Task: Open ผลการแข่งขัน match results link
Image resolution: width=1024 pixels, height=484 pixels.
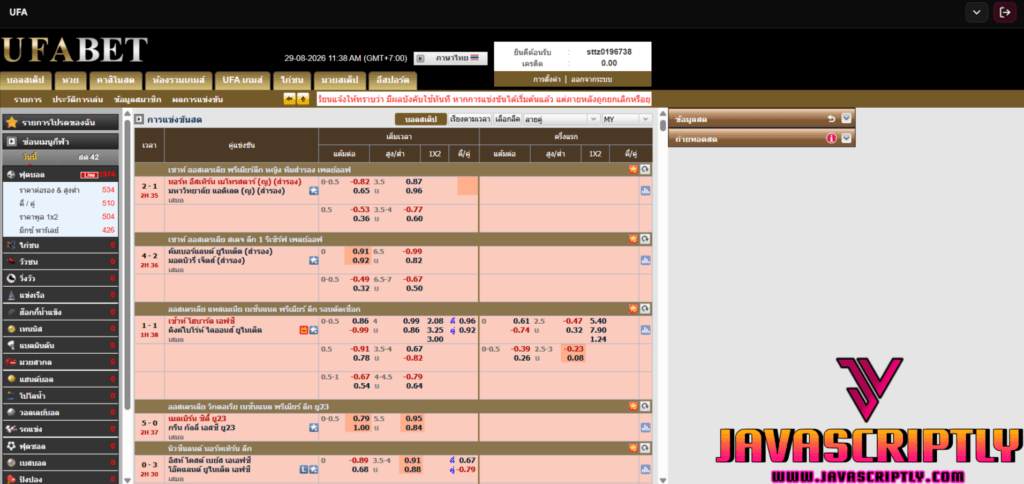Action: (198, 100)
